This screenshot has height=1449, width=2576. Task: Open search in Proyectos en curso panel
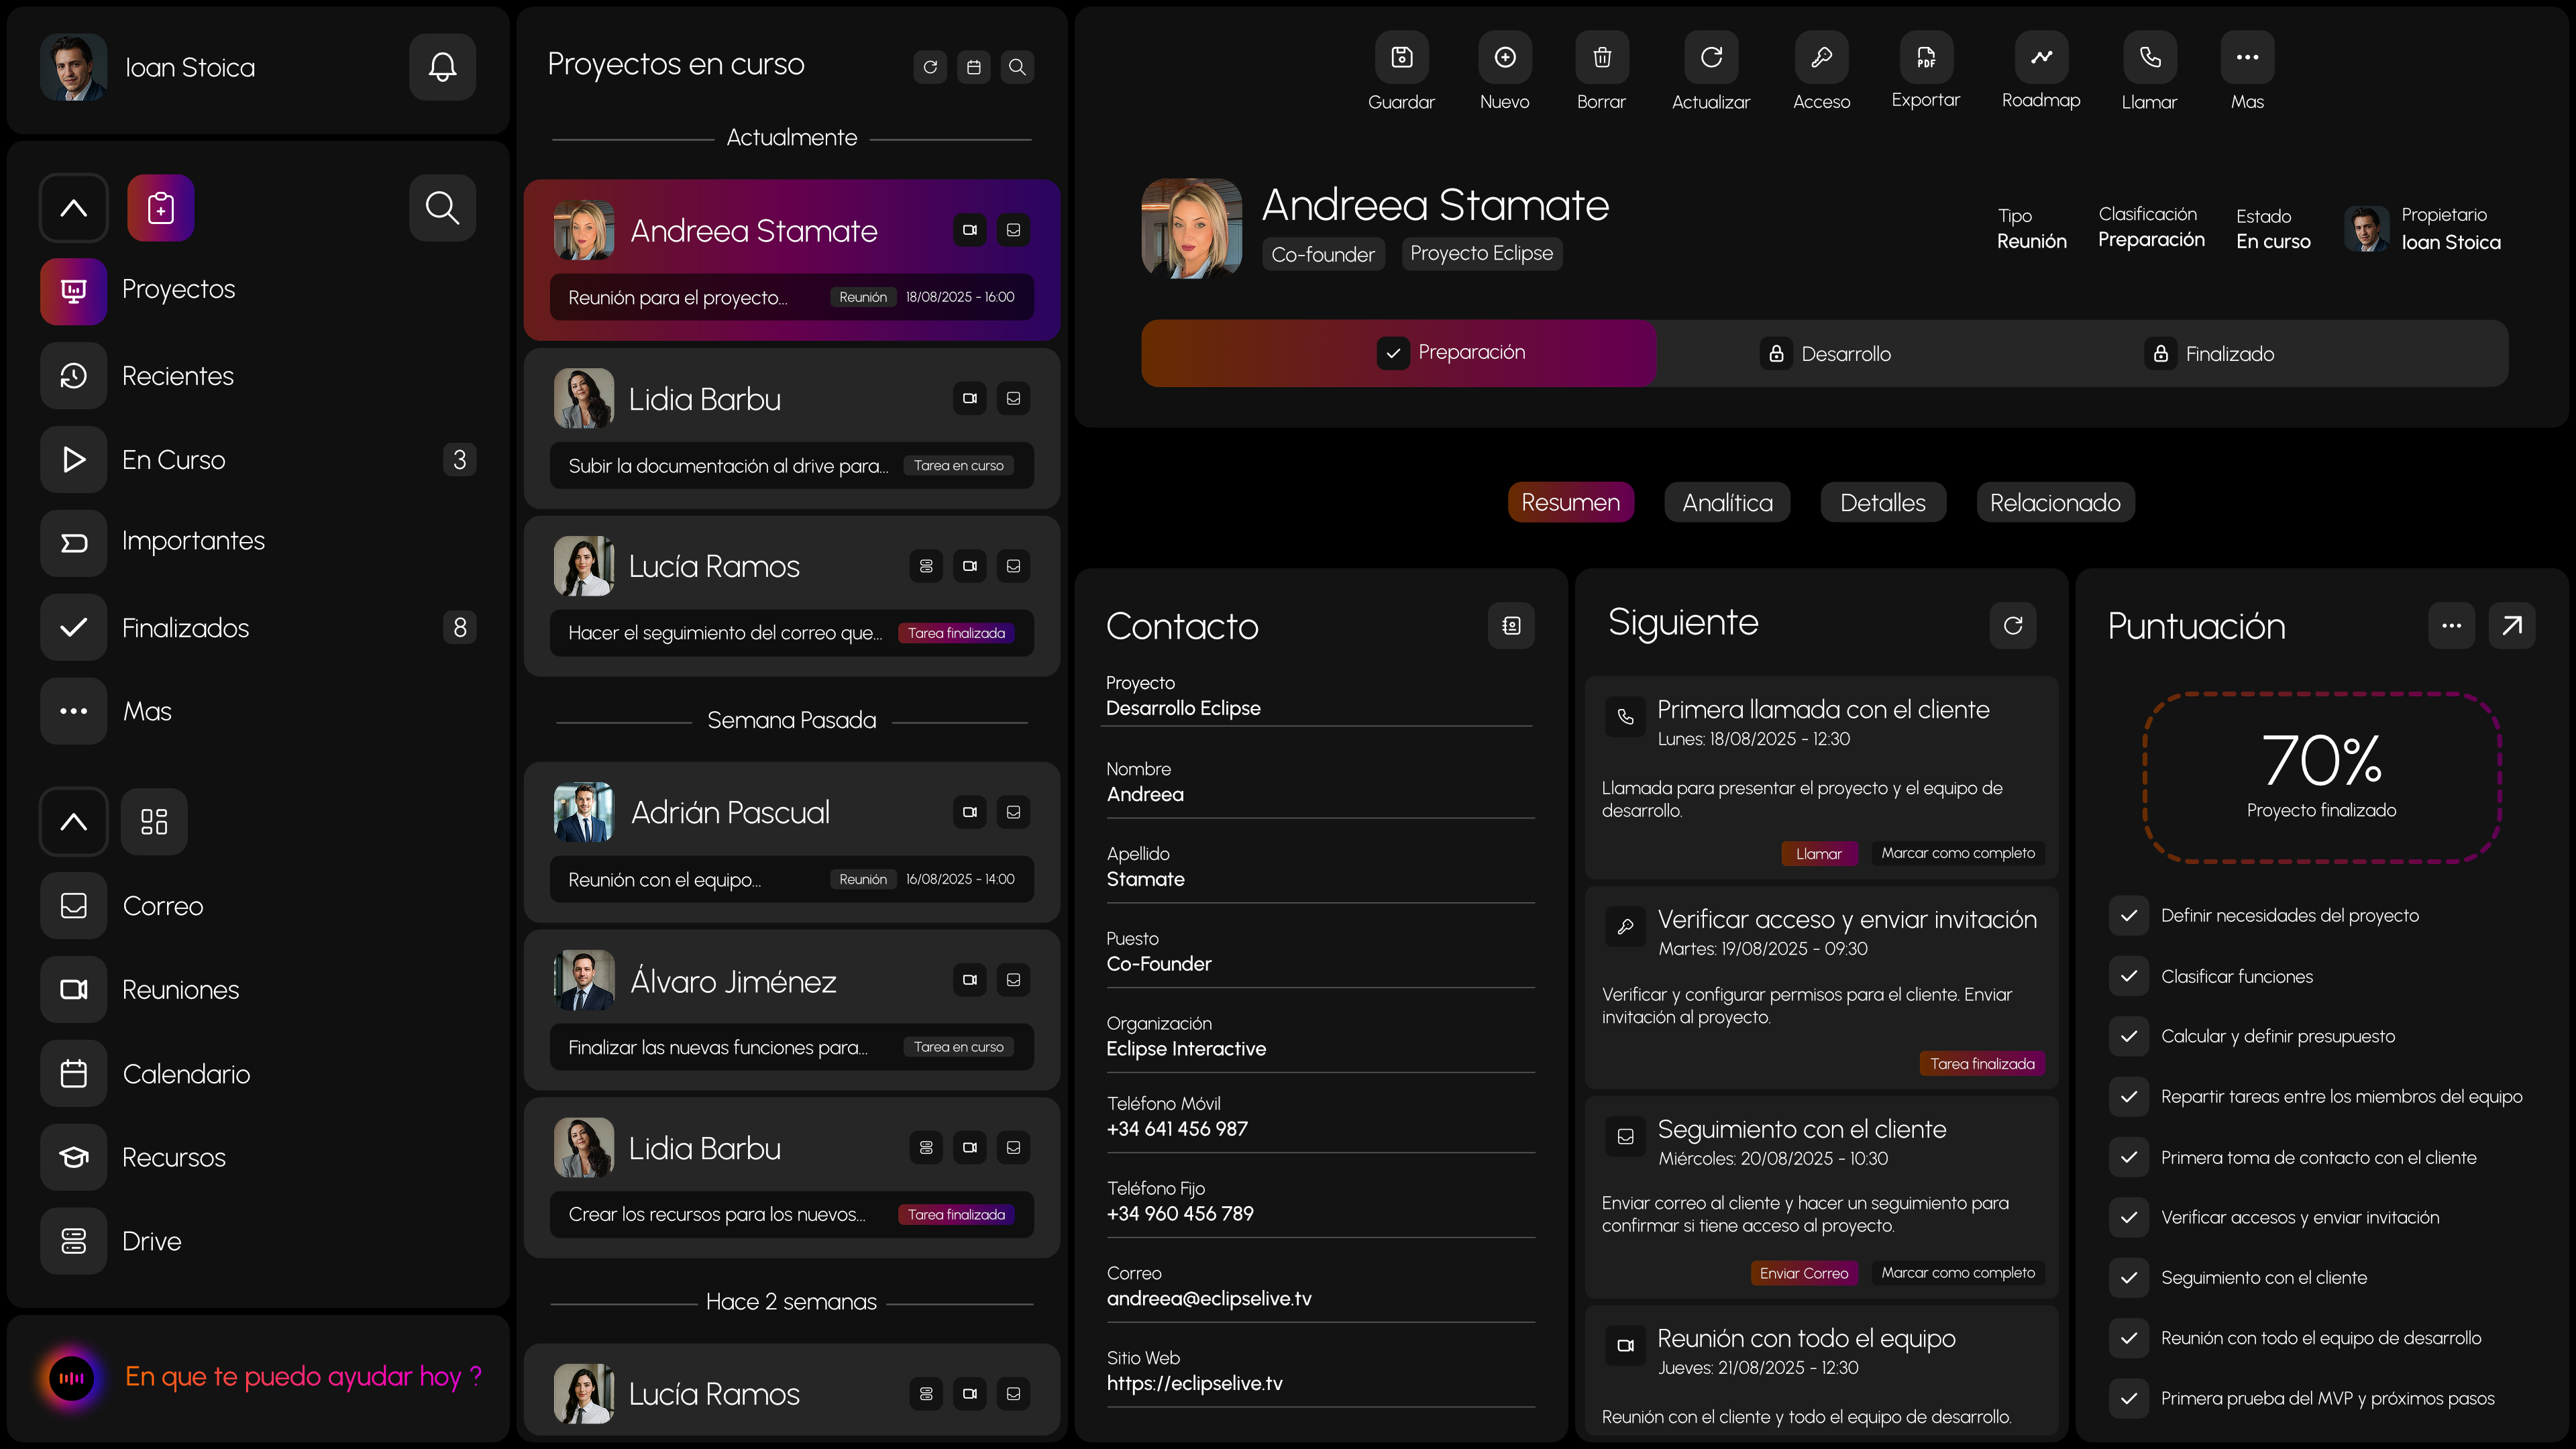click(x=1017, y=66)
